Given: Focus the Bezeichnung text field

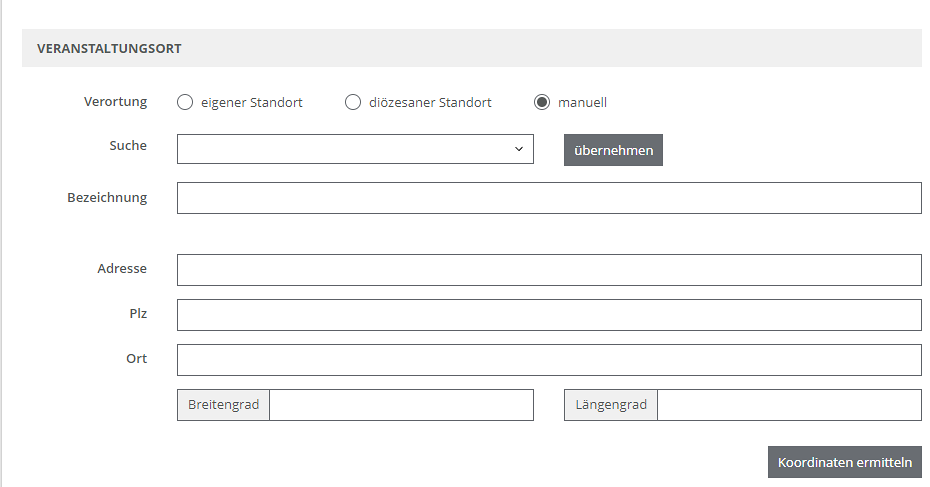Looking at the screenshot, I should [x=548, y=198].
